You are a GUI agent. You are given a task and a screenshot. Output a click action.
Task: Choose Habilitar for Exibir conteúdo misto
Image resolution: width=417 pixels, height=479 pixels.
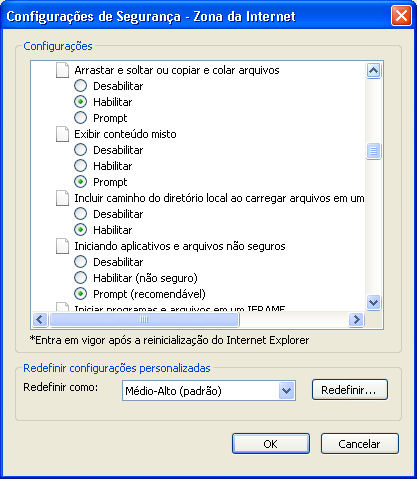pyautogui.click(x=80, y=166)
